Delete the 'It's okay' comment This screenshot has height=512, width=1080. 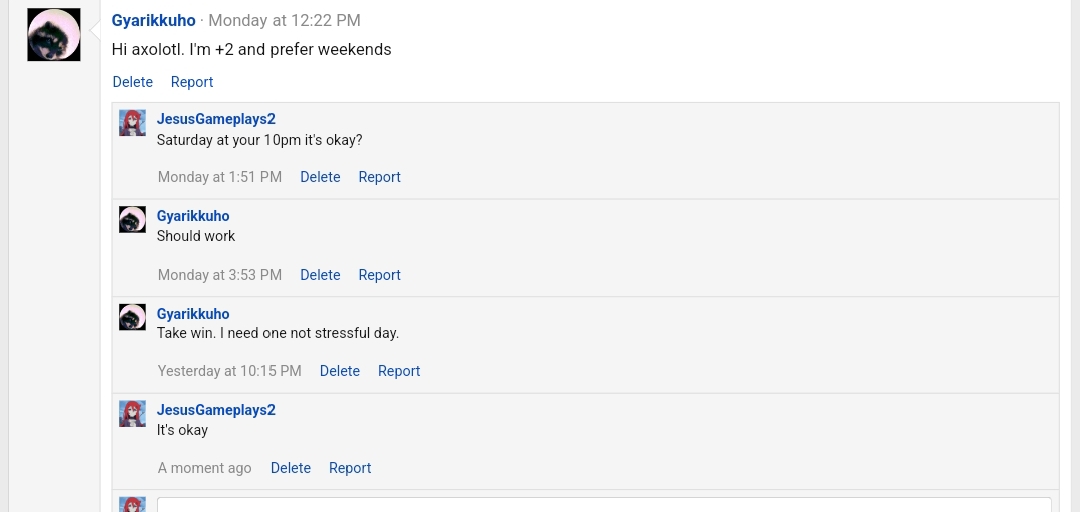click(291, 468)
